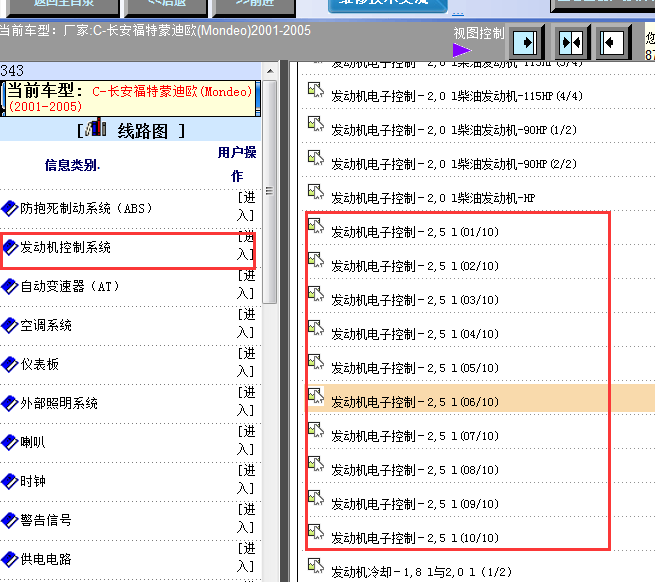Click [进入] link for 防抱死制动系统 row
This screenshot has height=582, width=655.
(x=246, y=206)
